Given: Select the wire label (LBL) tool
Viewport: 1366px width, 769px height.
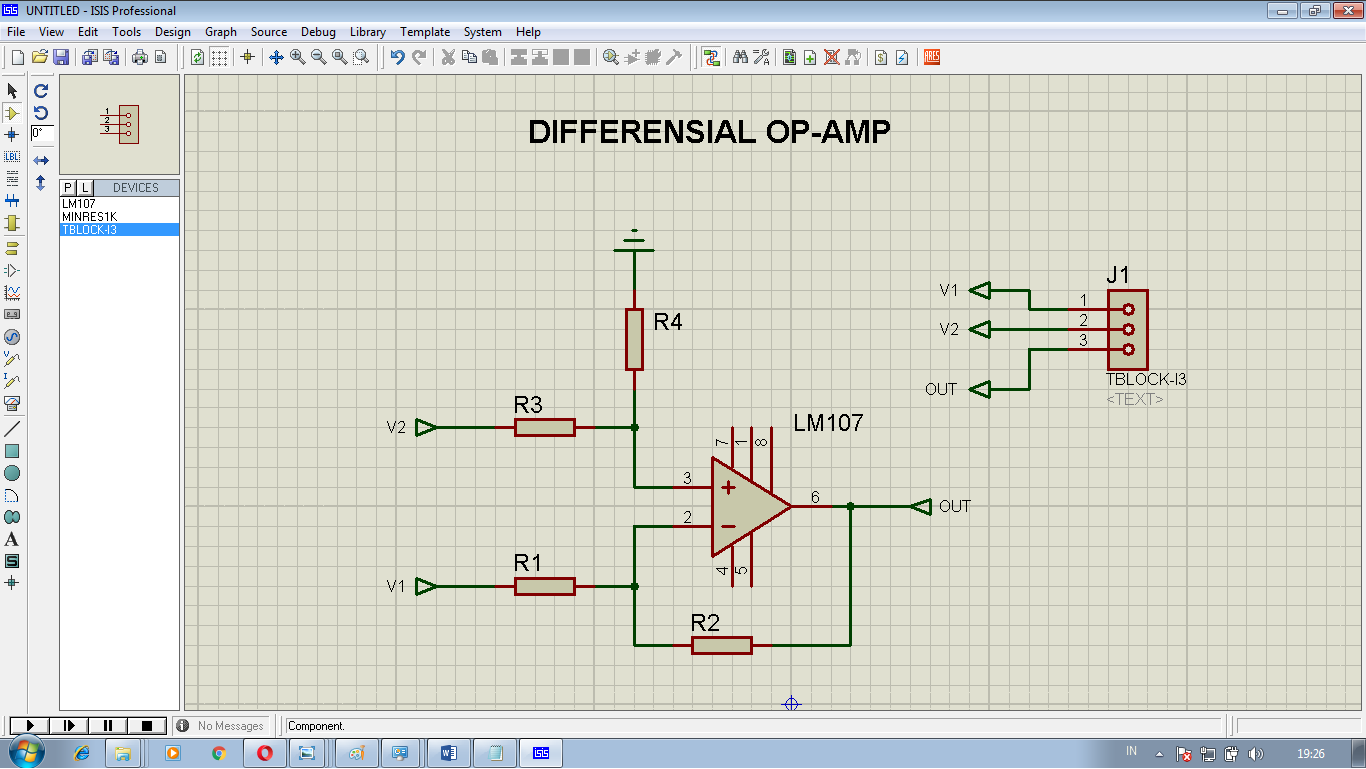Looking at the screenshot, I should [11, 157].
